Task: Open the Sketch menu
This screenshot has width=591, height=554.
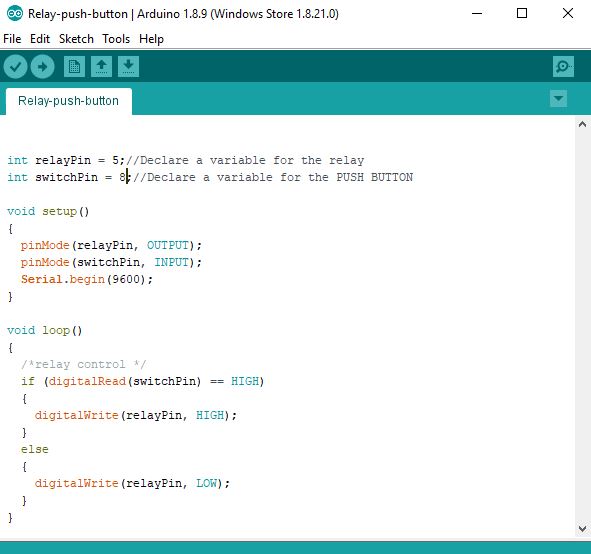Action: point(76,39)
